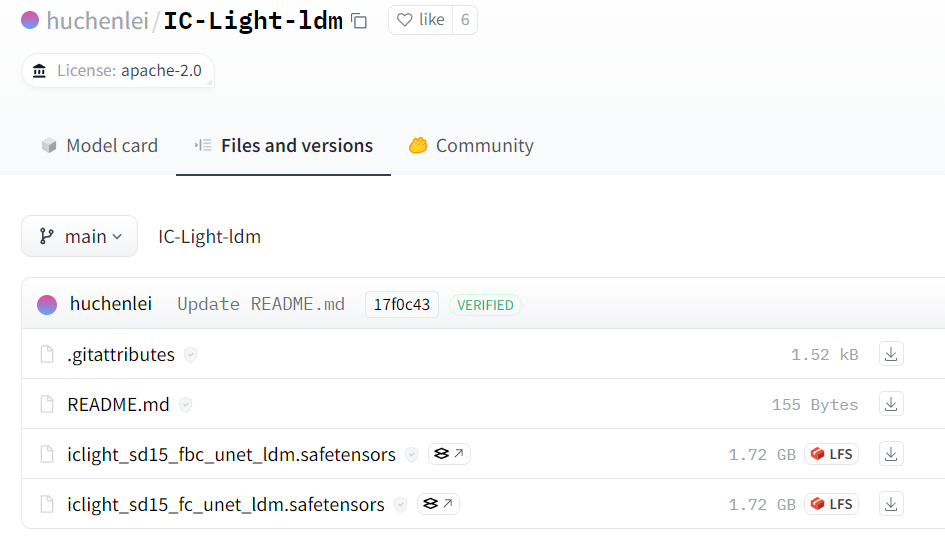This screenshot has width=945, height=542.
Task: Open commit hash 17f0c43
Action: point(402,304)
